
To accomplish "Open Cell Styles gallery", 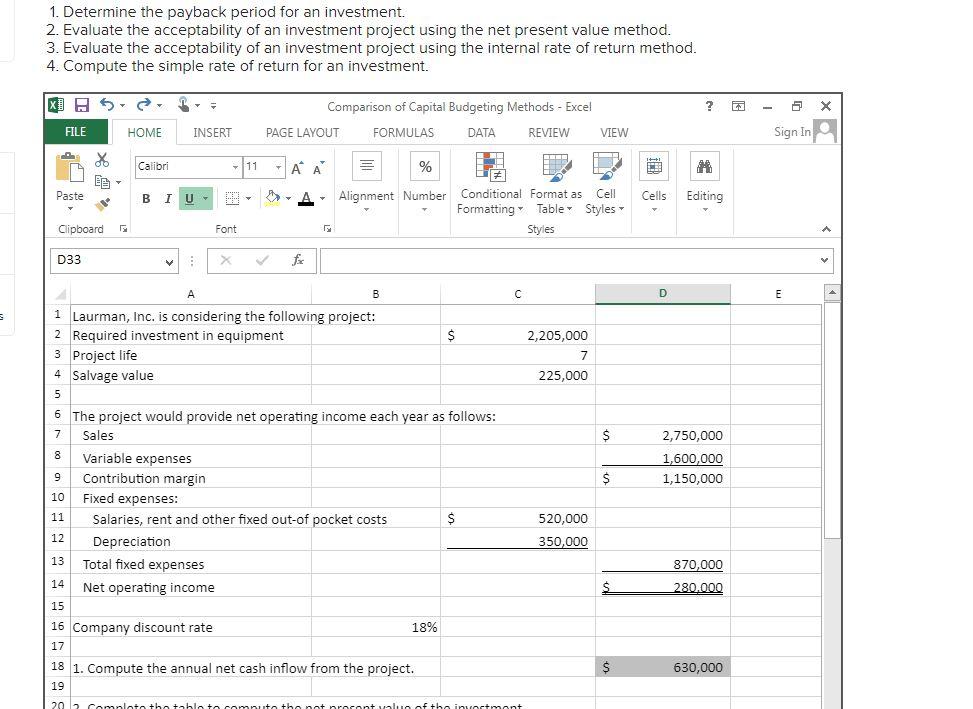I will point(606,184).
